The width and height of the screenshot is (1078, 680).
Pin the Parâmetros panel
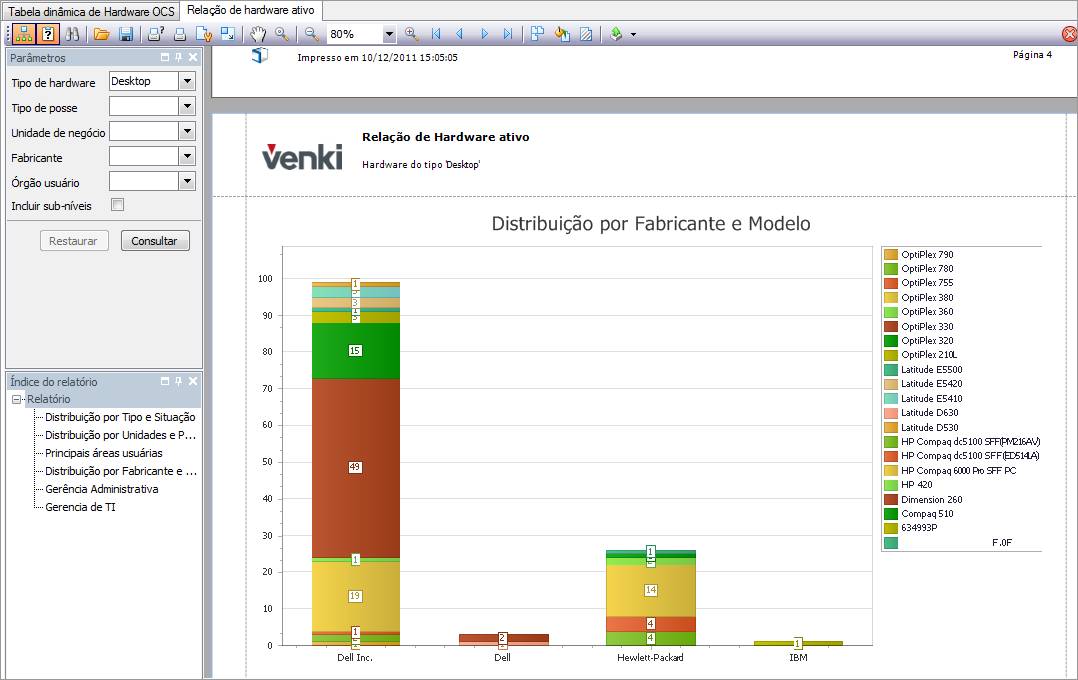pyautogui.click(x=179, y=58)
